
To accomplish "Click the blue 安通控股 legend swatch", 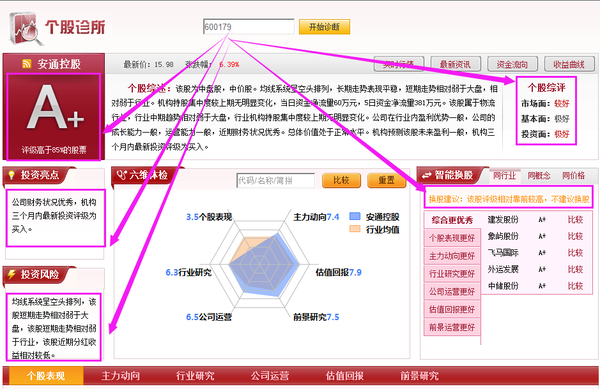I will coord(355,216).
